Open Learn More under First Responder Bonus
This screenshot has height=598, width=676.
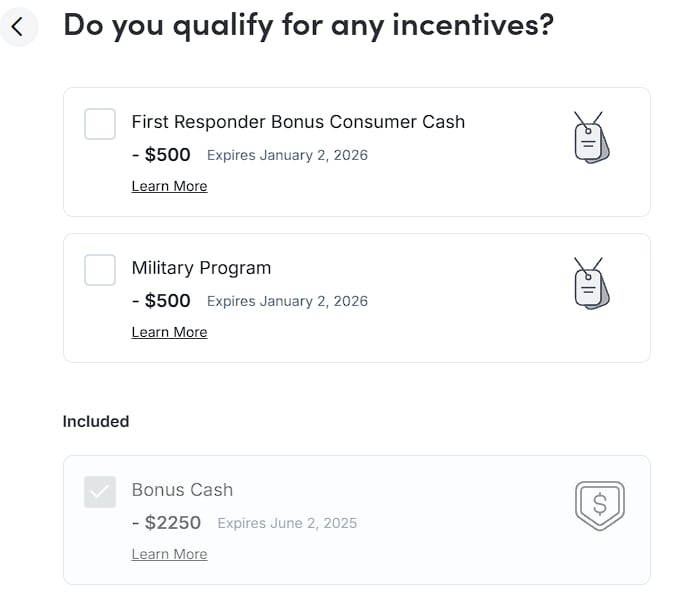169,186
